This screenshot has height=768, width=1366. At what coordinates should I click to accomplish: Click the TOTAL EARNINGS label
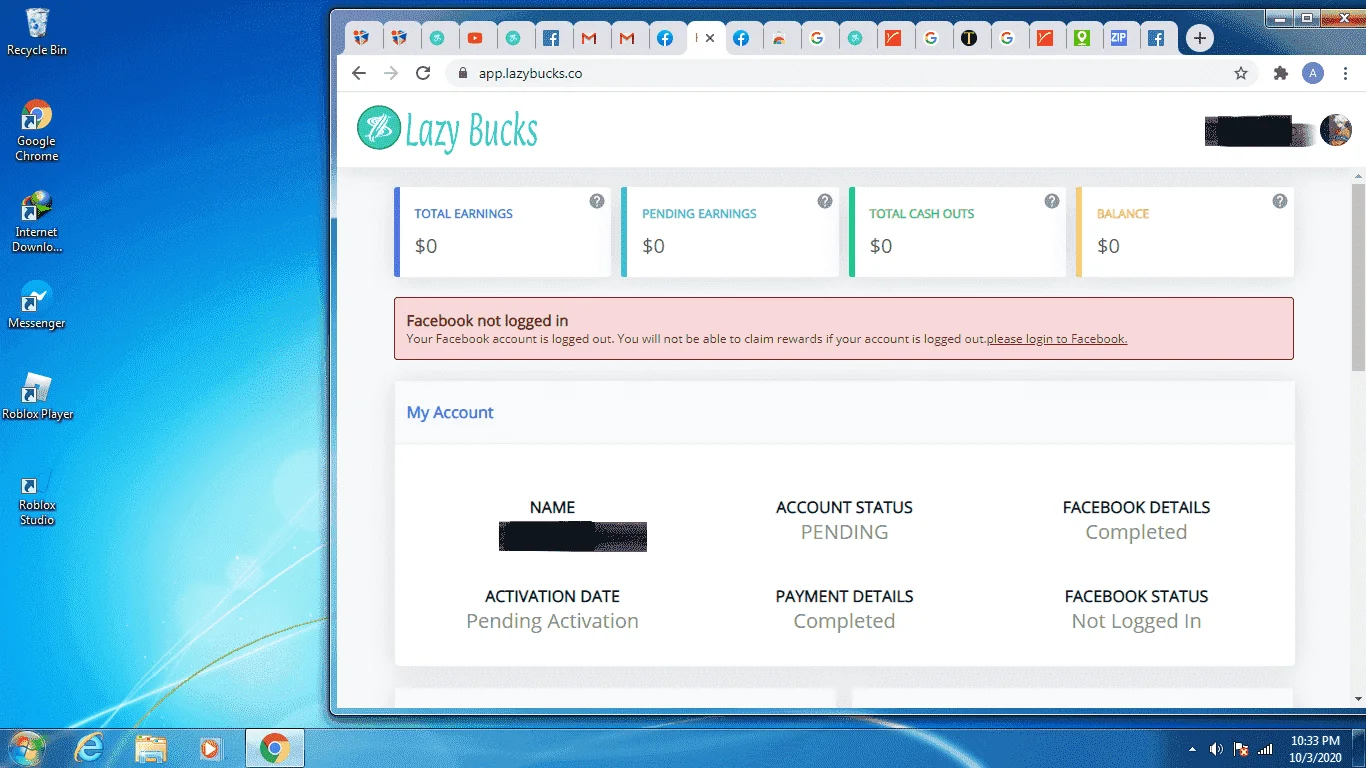464,214
